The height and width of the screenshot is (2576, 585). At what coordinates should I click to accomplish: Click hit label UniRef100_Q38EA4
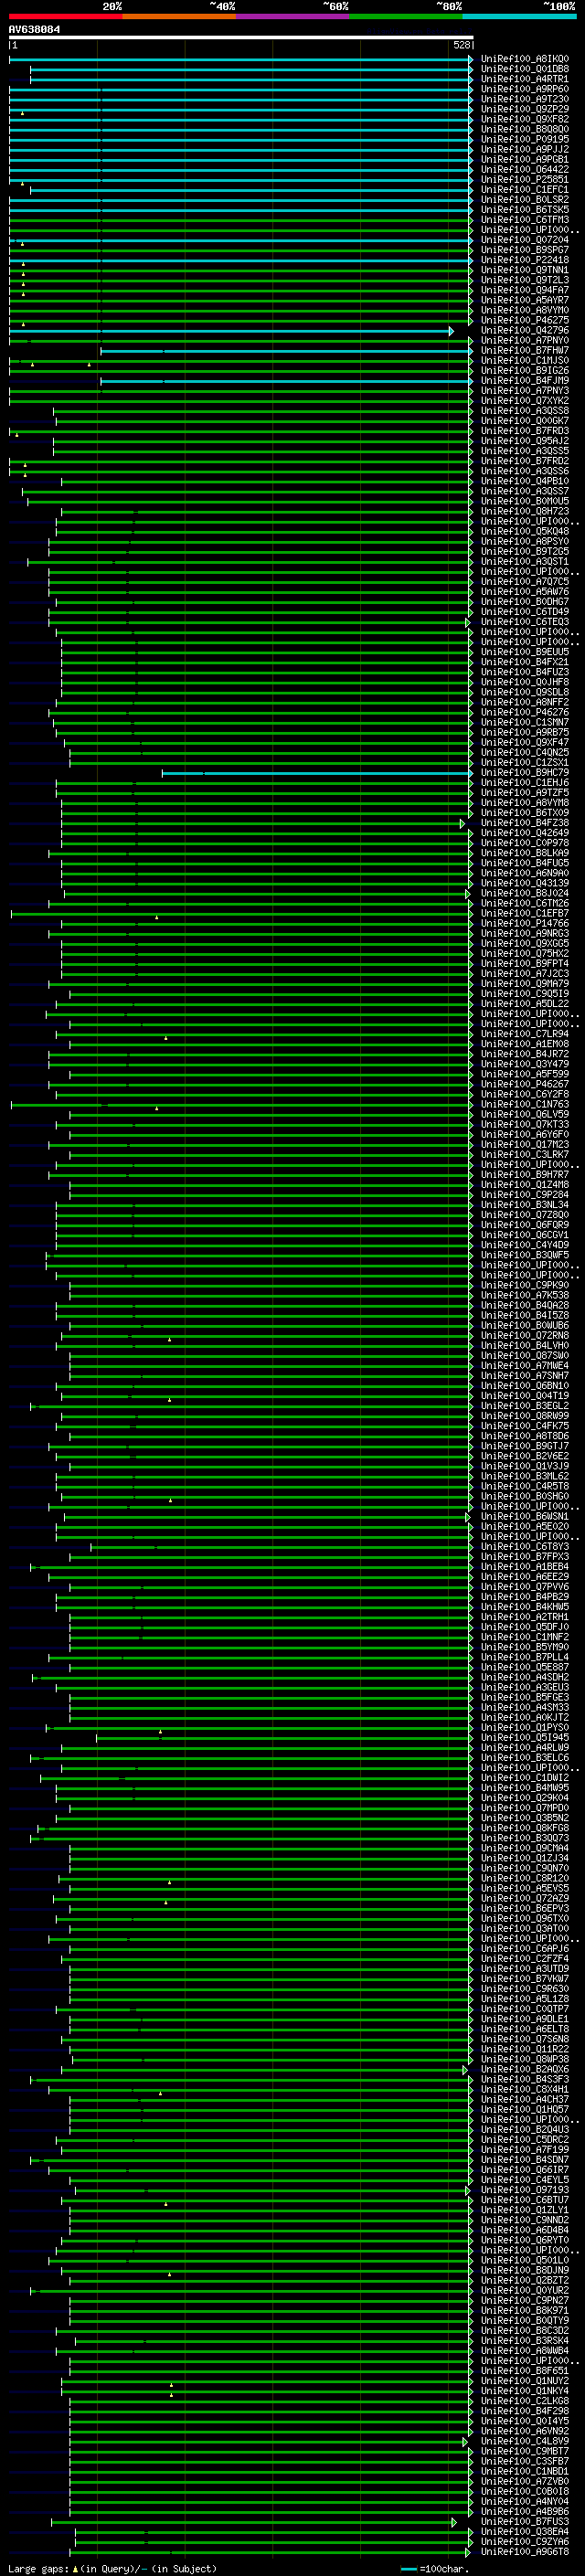tap(524, 2532)
